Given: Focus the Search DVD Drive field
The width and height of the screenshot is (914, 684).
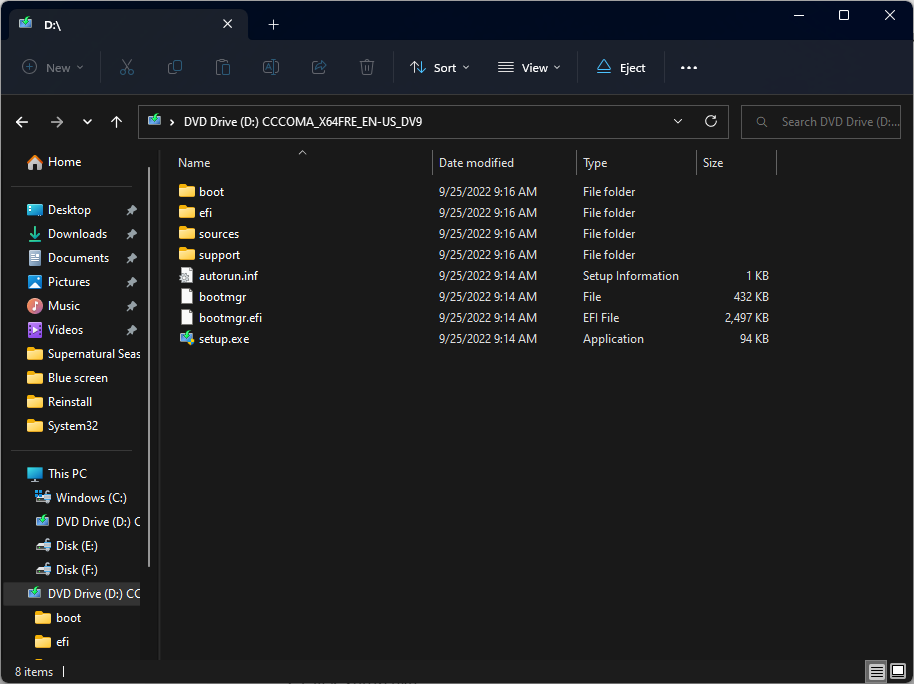Looking at the screenshot, I should [x=821, y=122].
